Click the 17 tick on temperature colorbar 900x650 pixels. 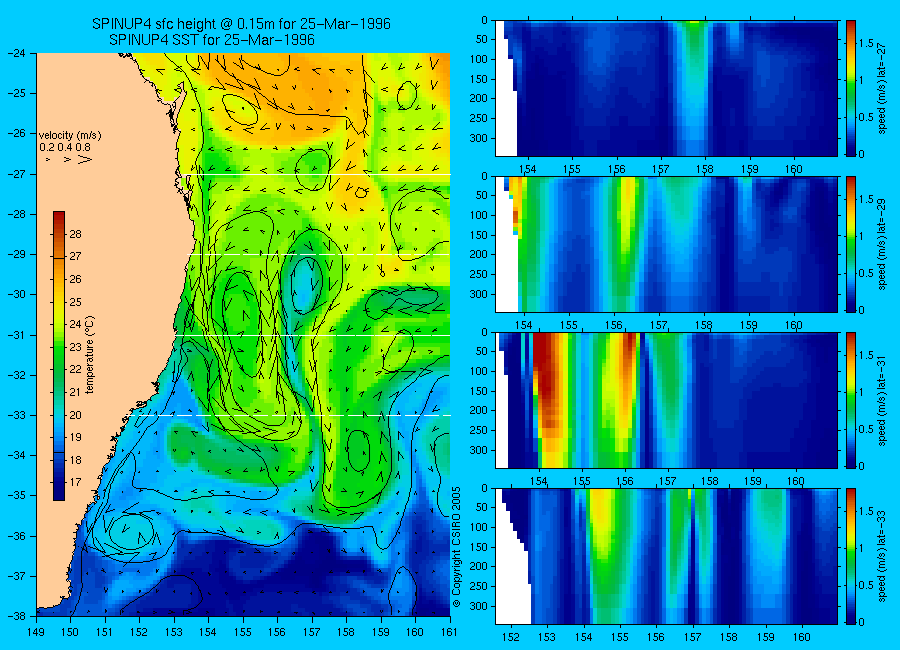click(x=75, y=482)
